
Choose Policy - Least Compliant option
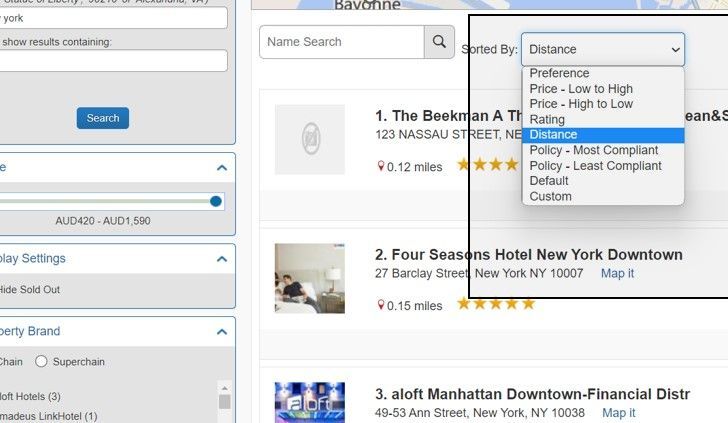click(x=603, y=165)
